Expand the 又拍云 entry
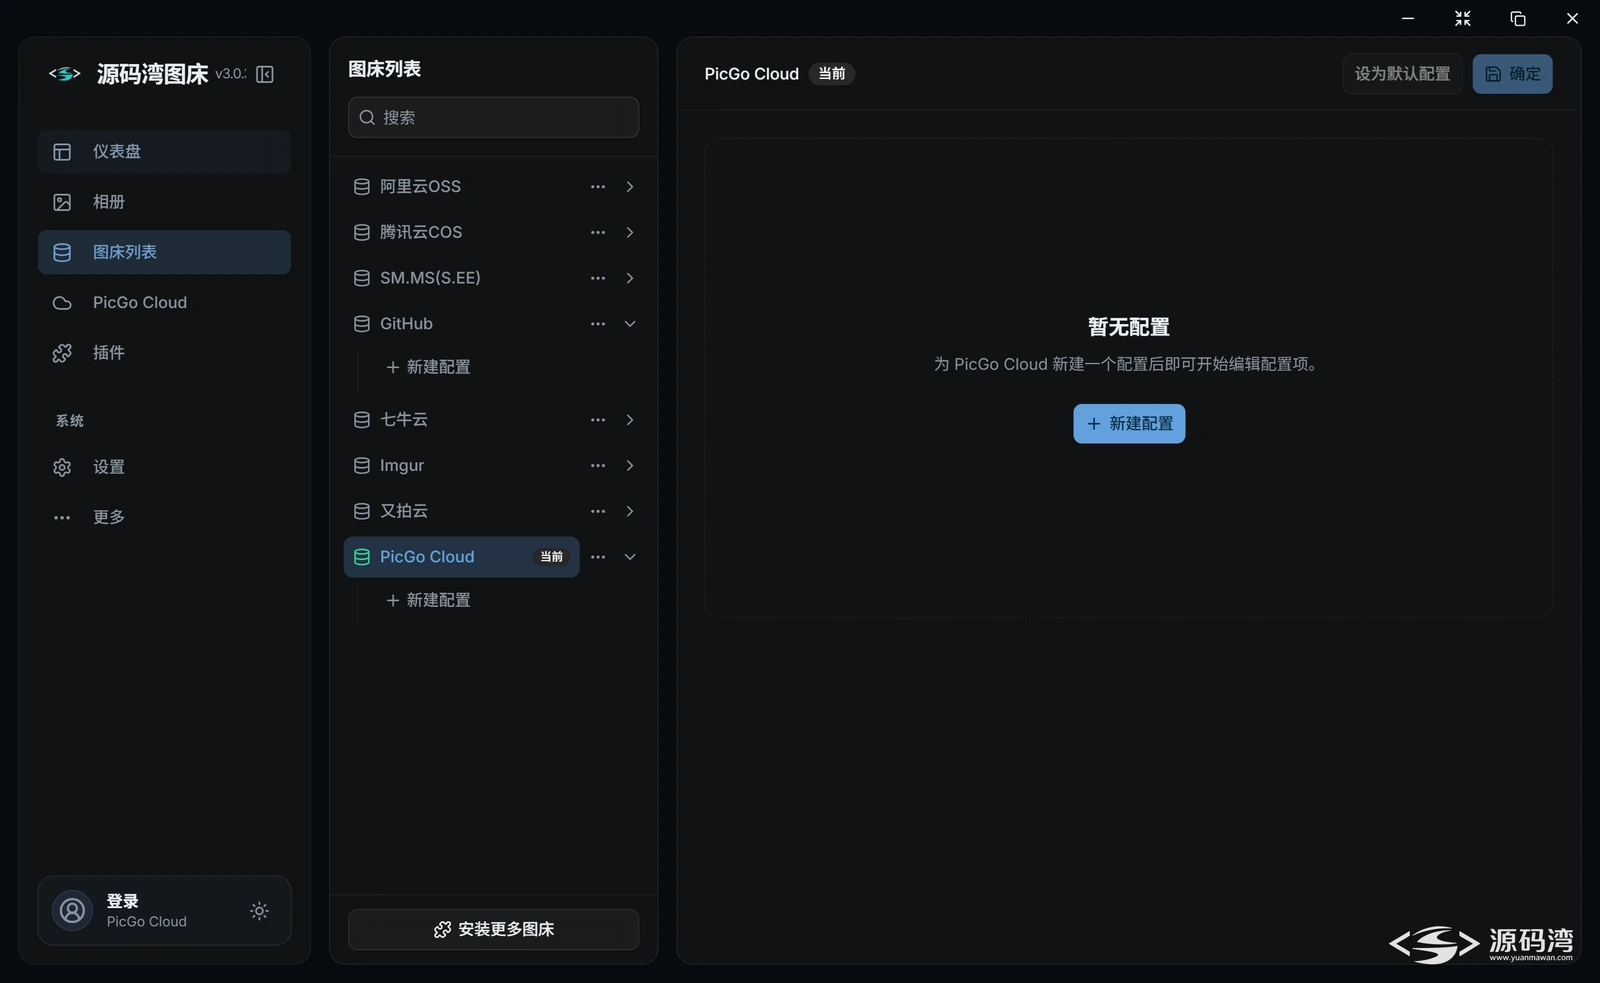The height and width of the screenshot is (983, 1600). coord(630,511)
